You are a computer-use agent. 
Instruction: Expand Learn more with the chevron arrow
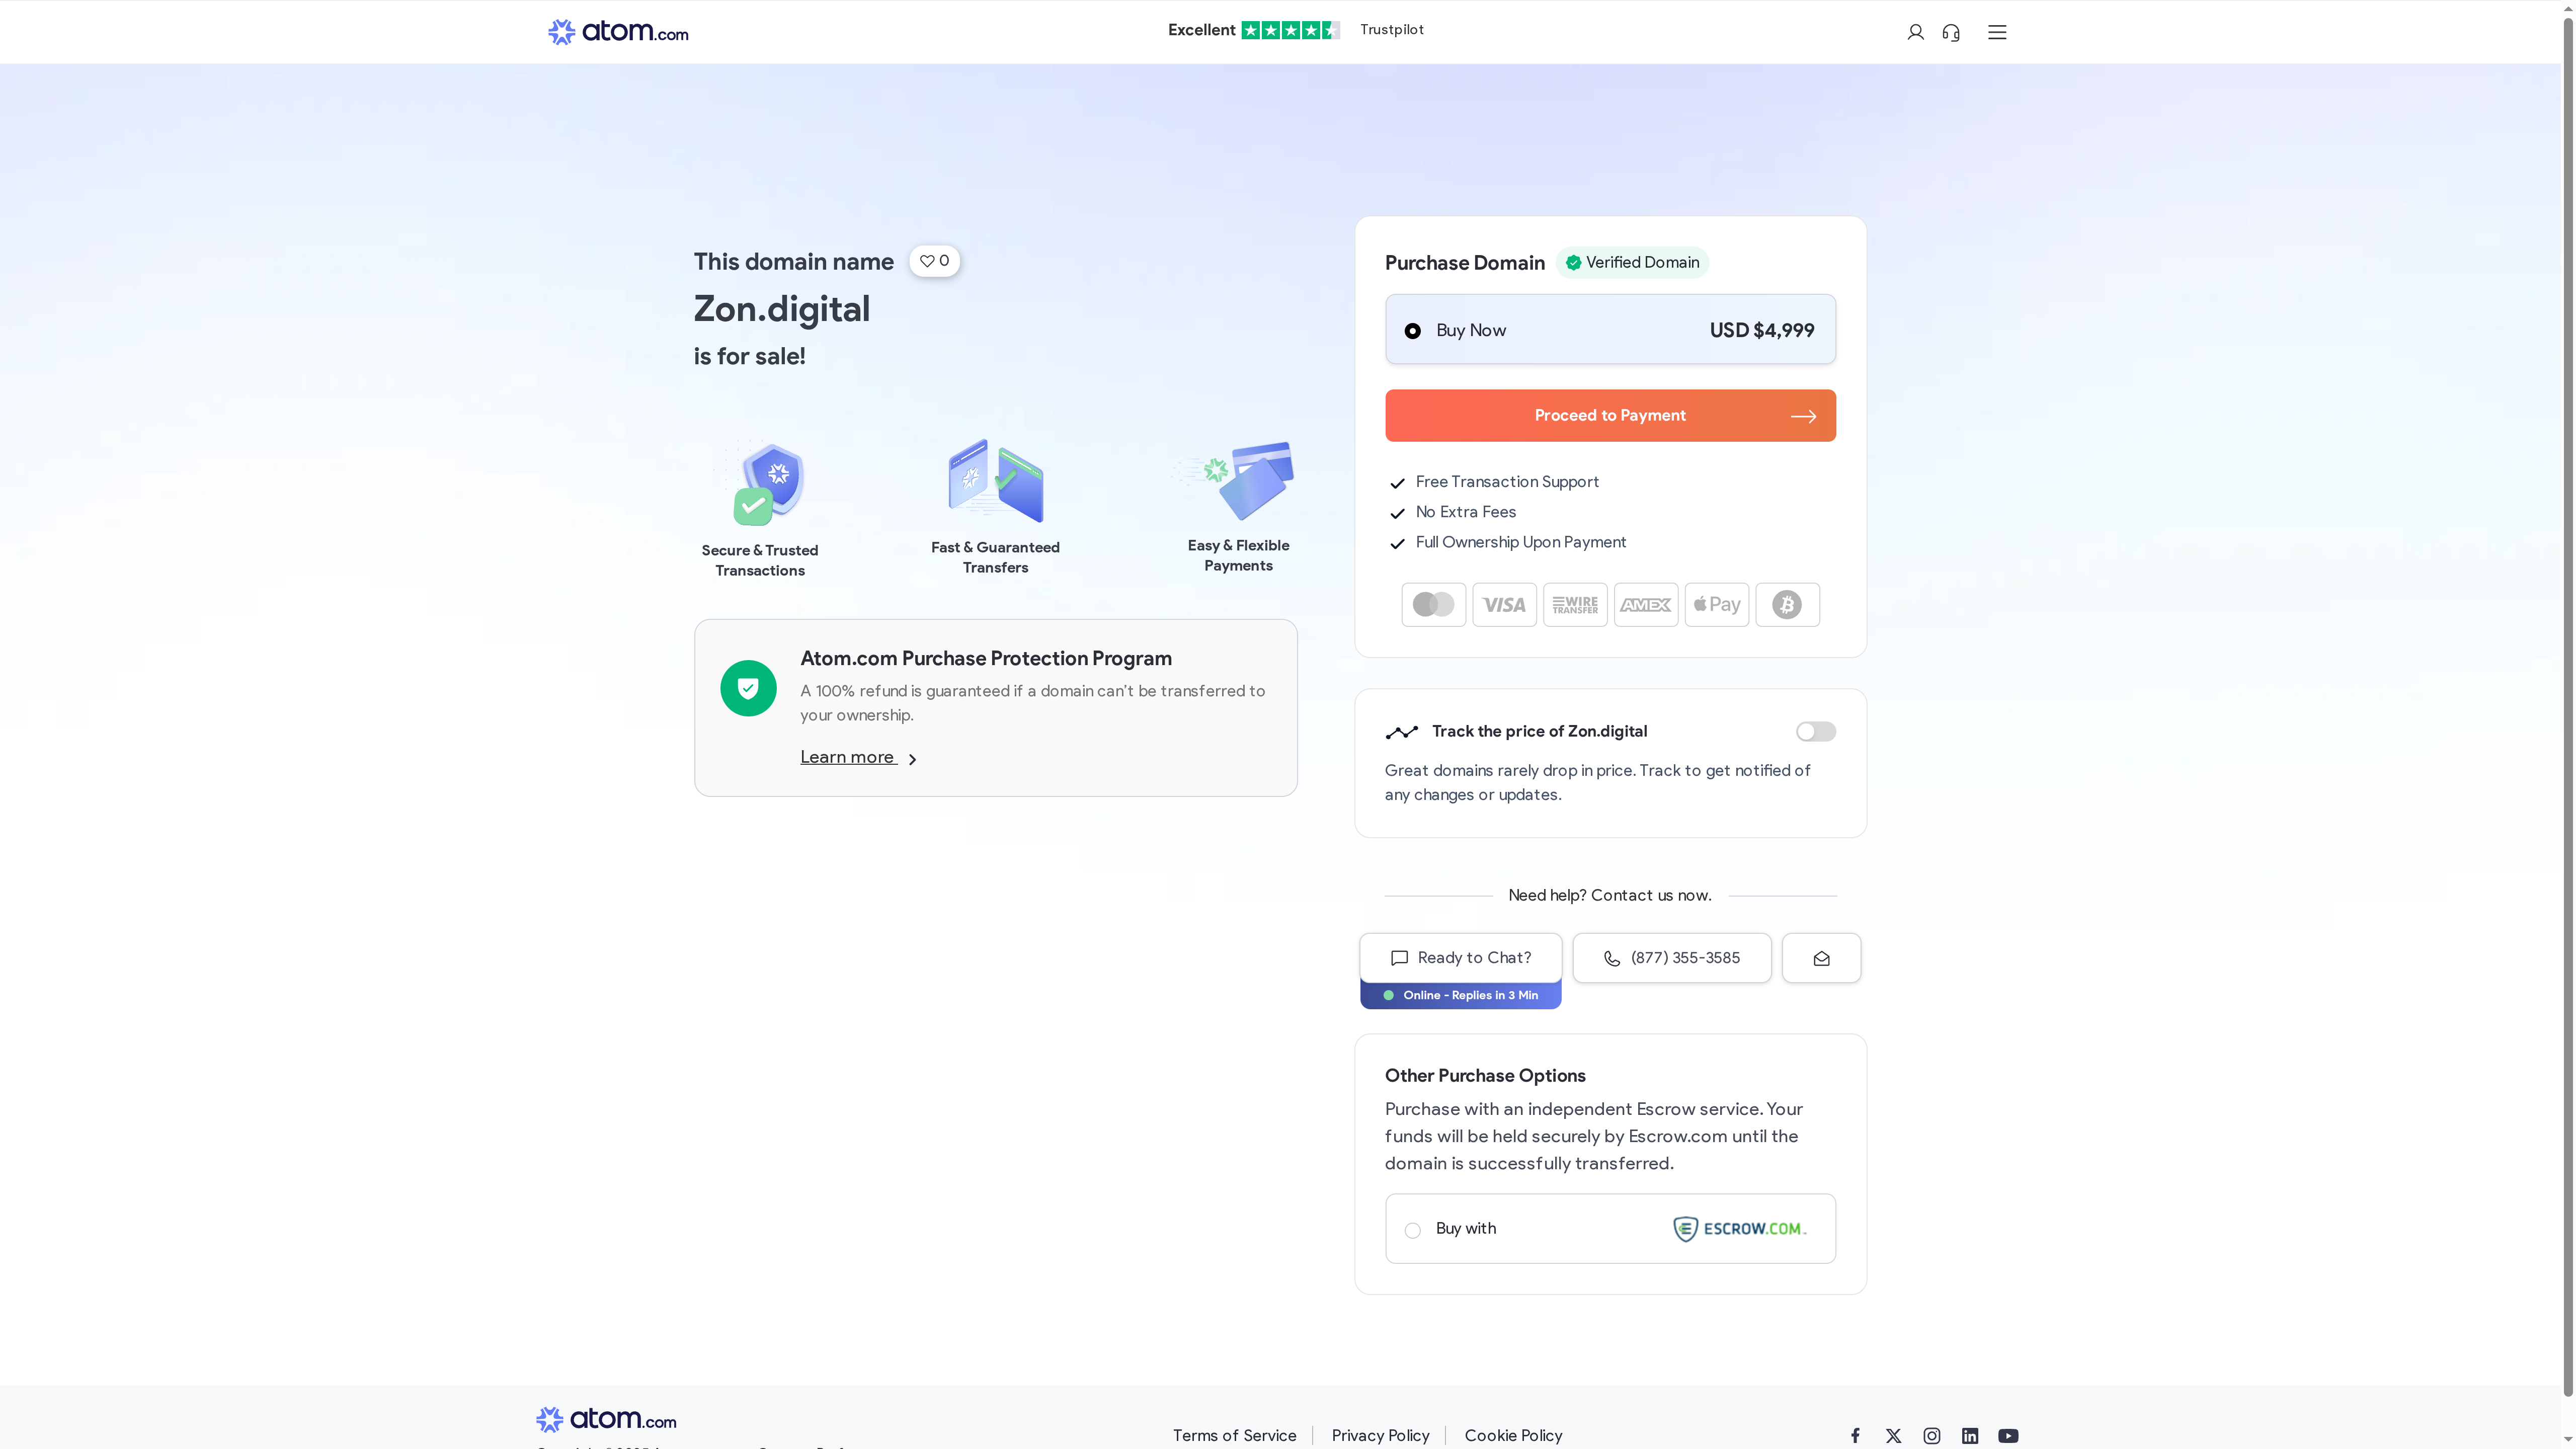click(912, 759)
